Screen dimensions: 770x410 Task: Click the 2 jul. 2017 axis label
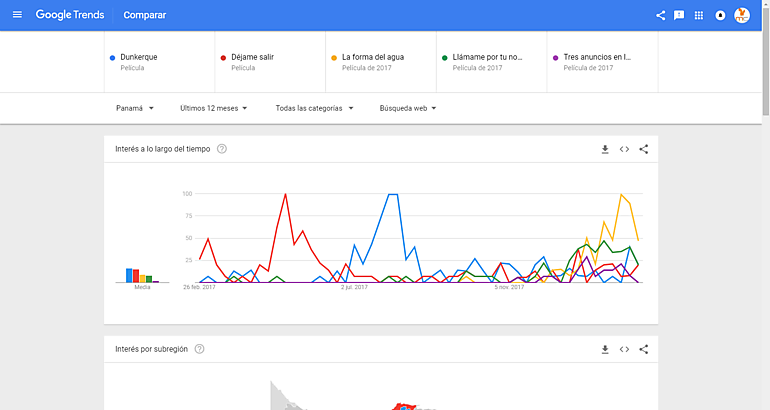[354, 287]
